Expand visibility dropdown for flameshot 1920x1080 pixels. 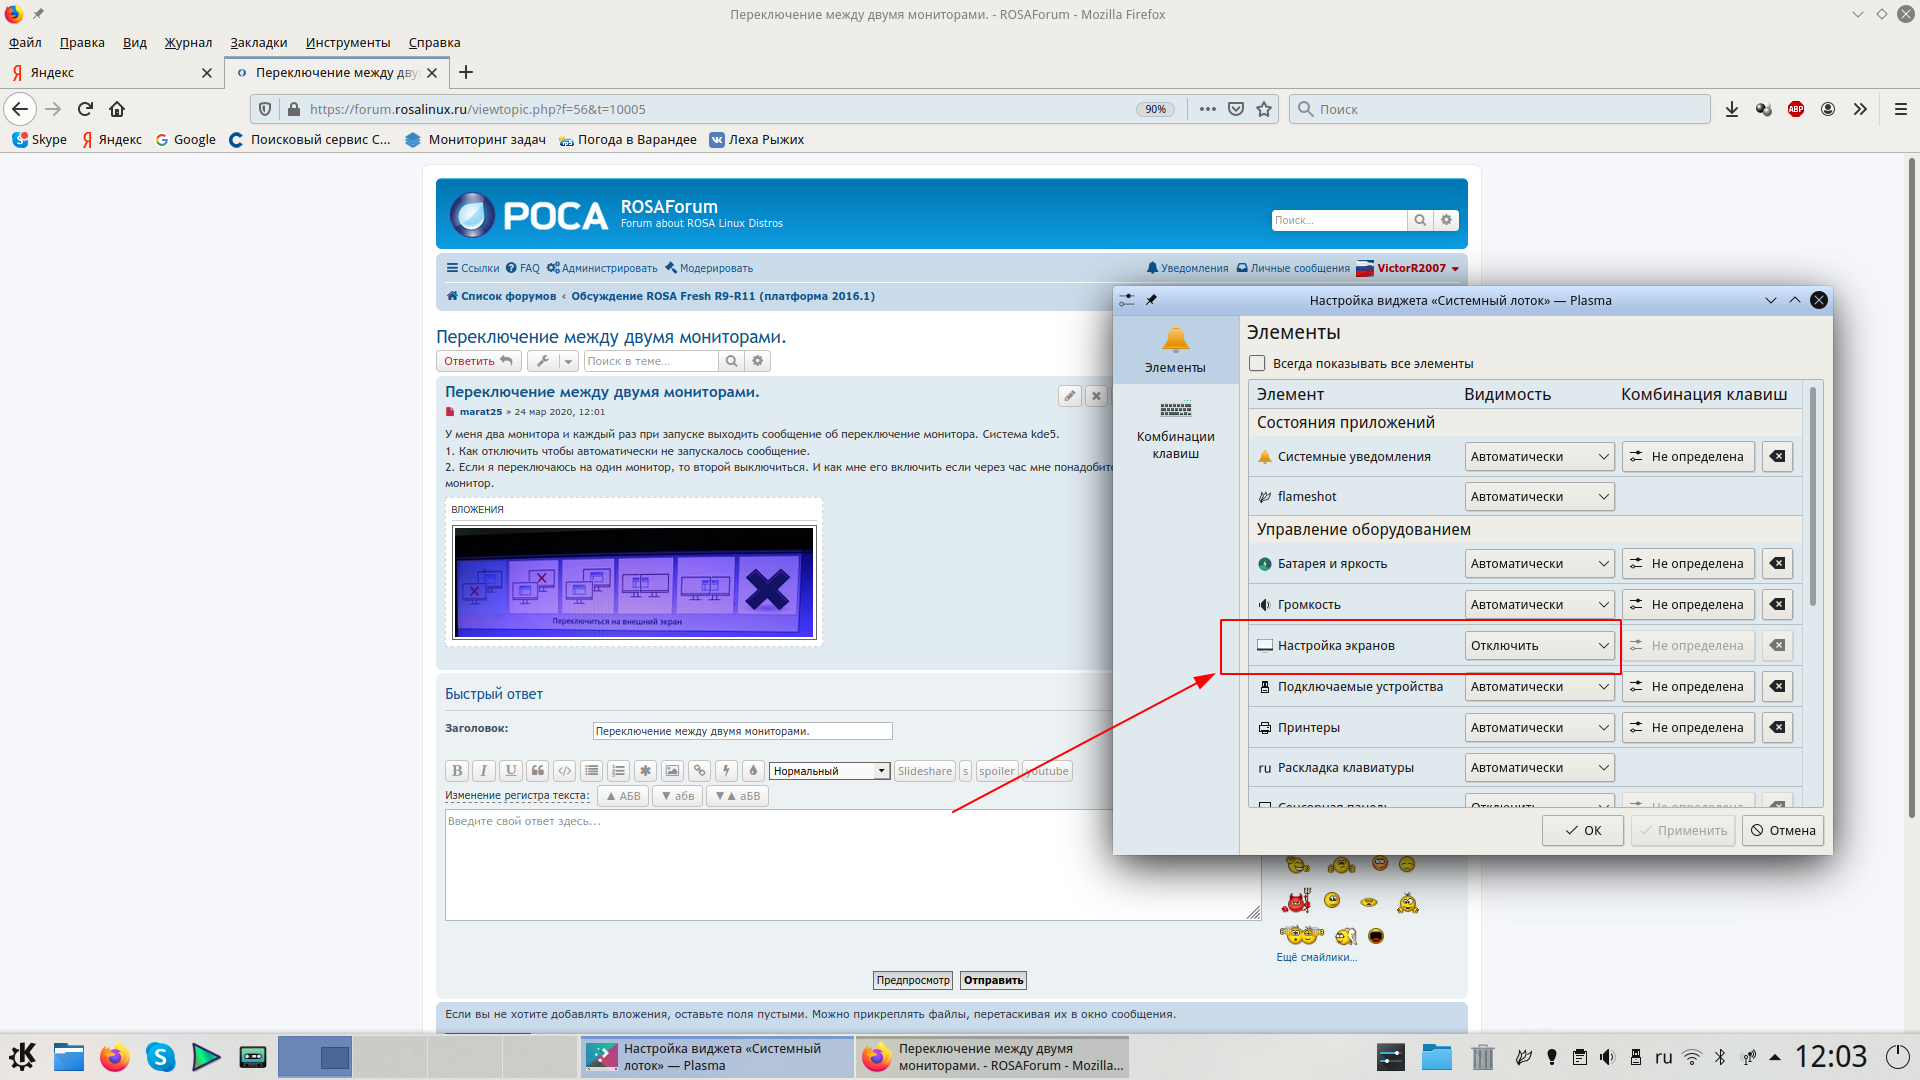[x=1539, y=497]
